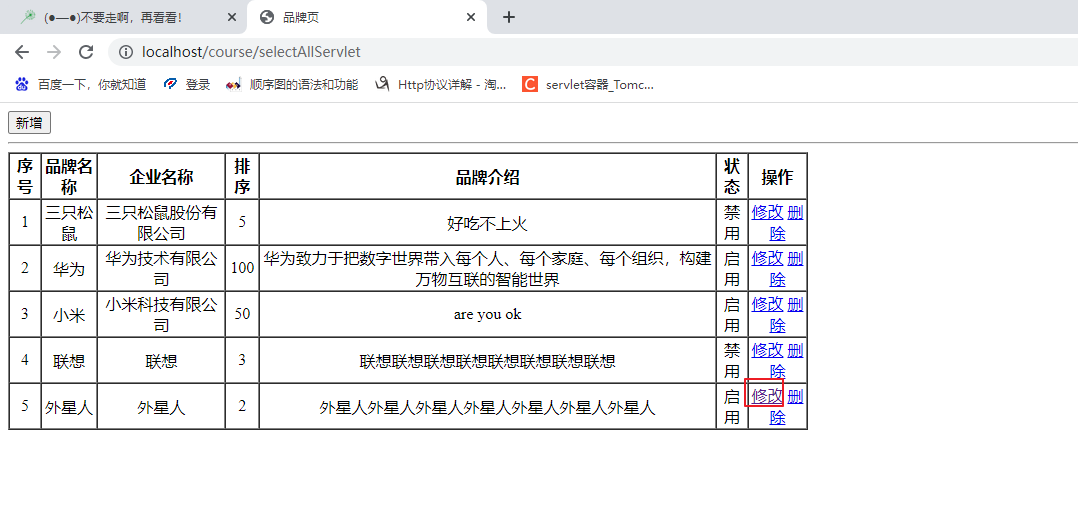Click the 三只松鼠 brand name cell

pyautogui.click(x=69, y=222)
